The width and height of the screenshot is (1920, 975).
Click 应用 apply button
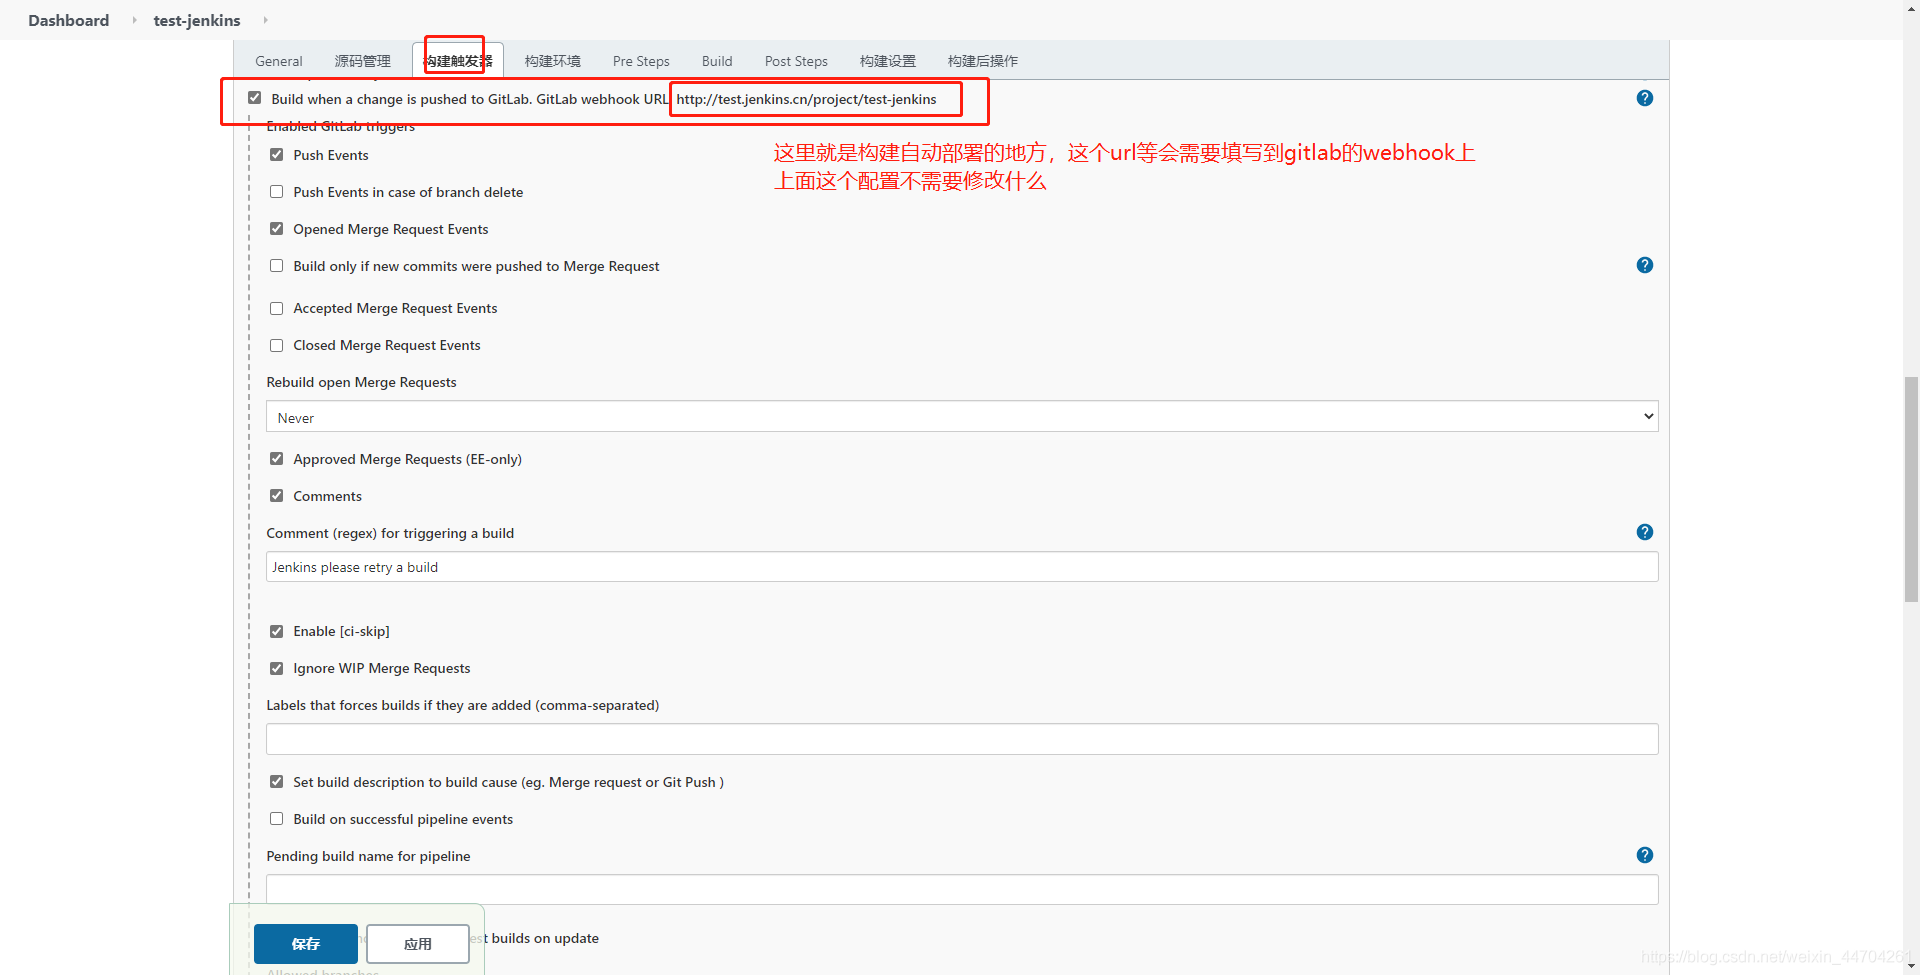[418, 944]
